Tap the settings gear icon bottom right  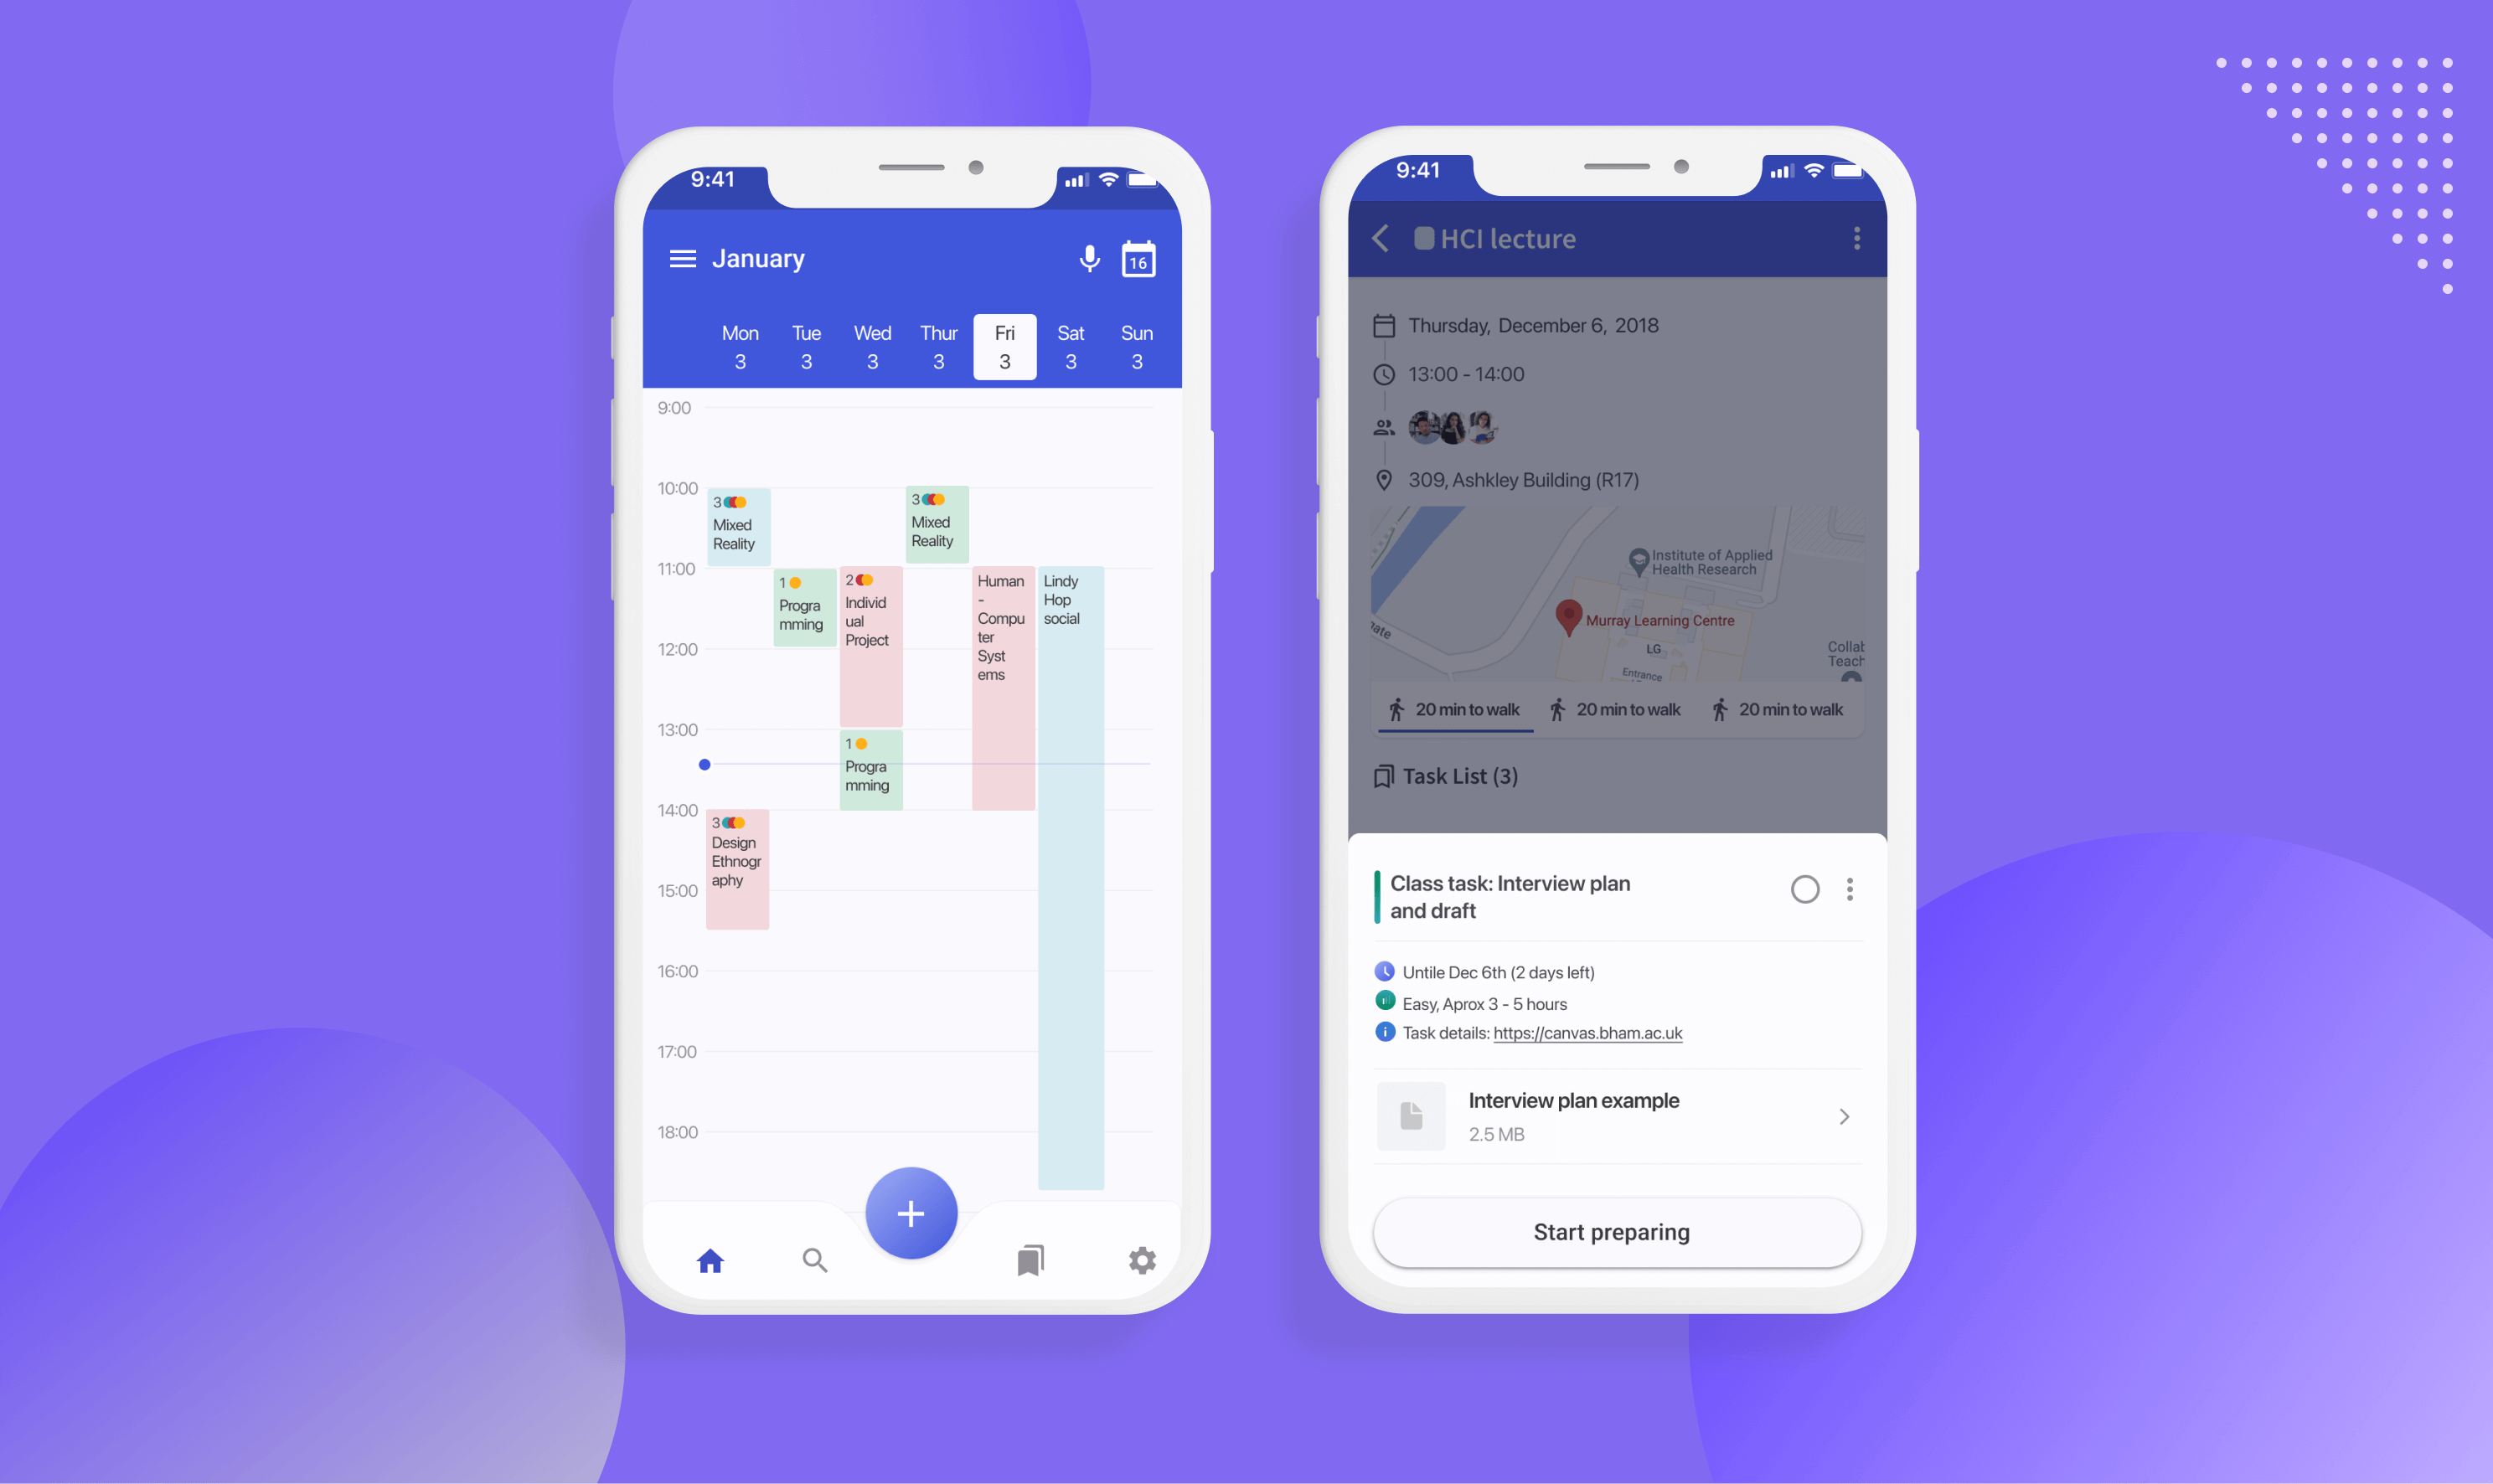coord(1142,1260)
